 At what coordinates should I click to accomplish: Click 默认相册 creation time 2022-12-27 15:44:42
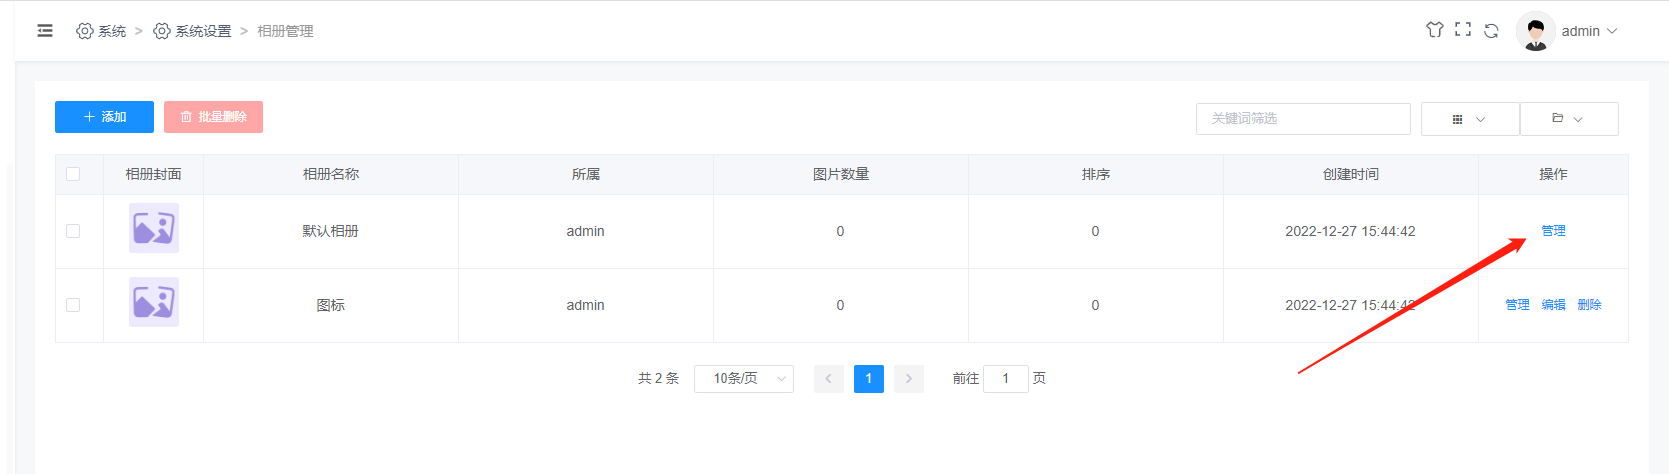coord(1350,231)
